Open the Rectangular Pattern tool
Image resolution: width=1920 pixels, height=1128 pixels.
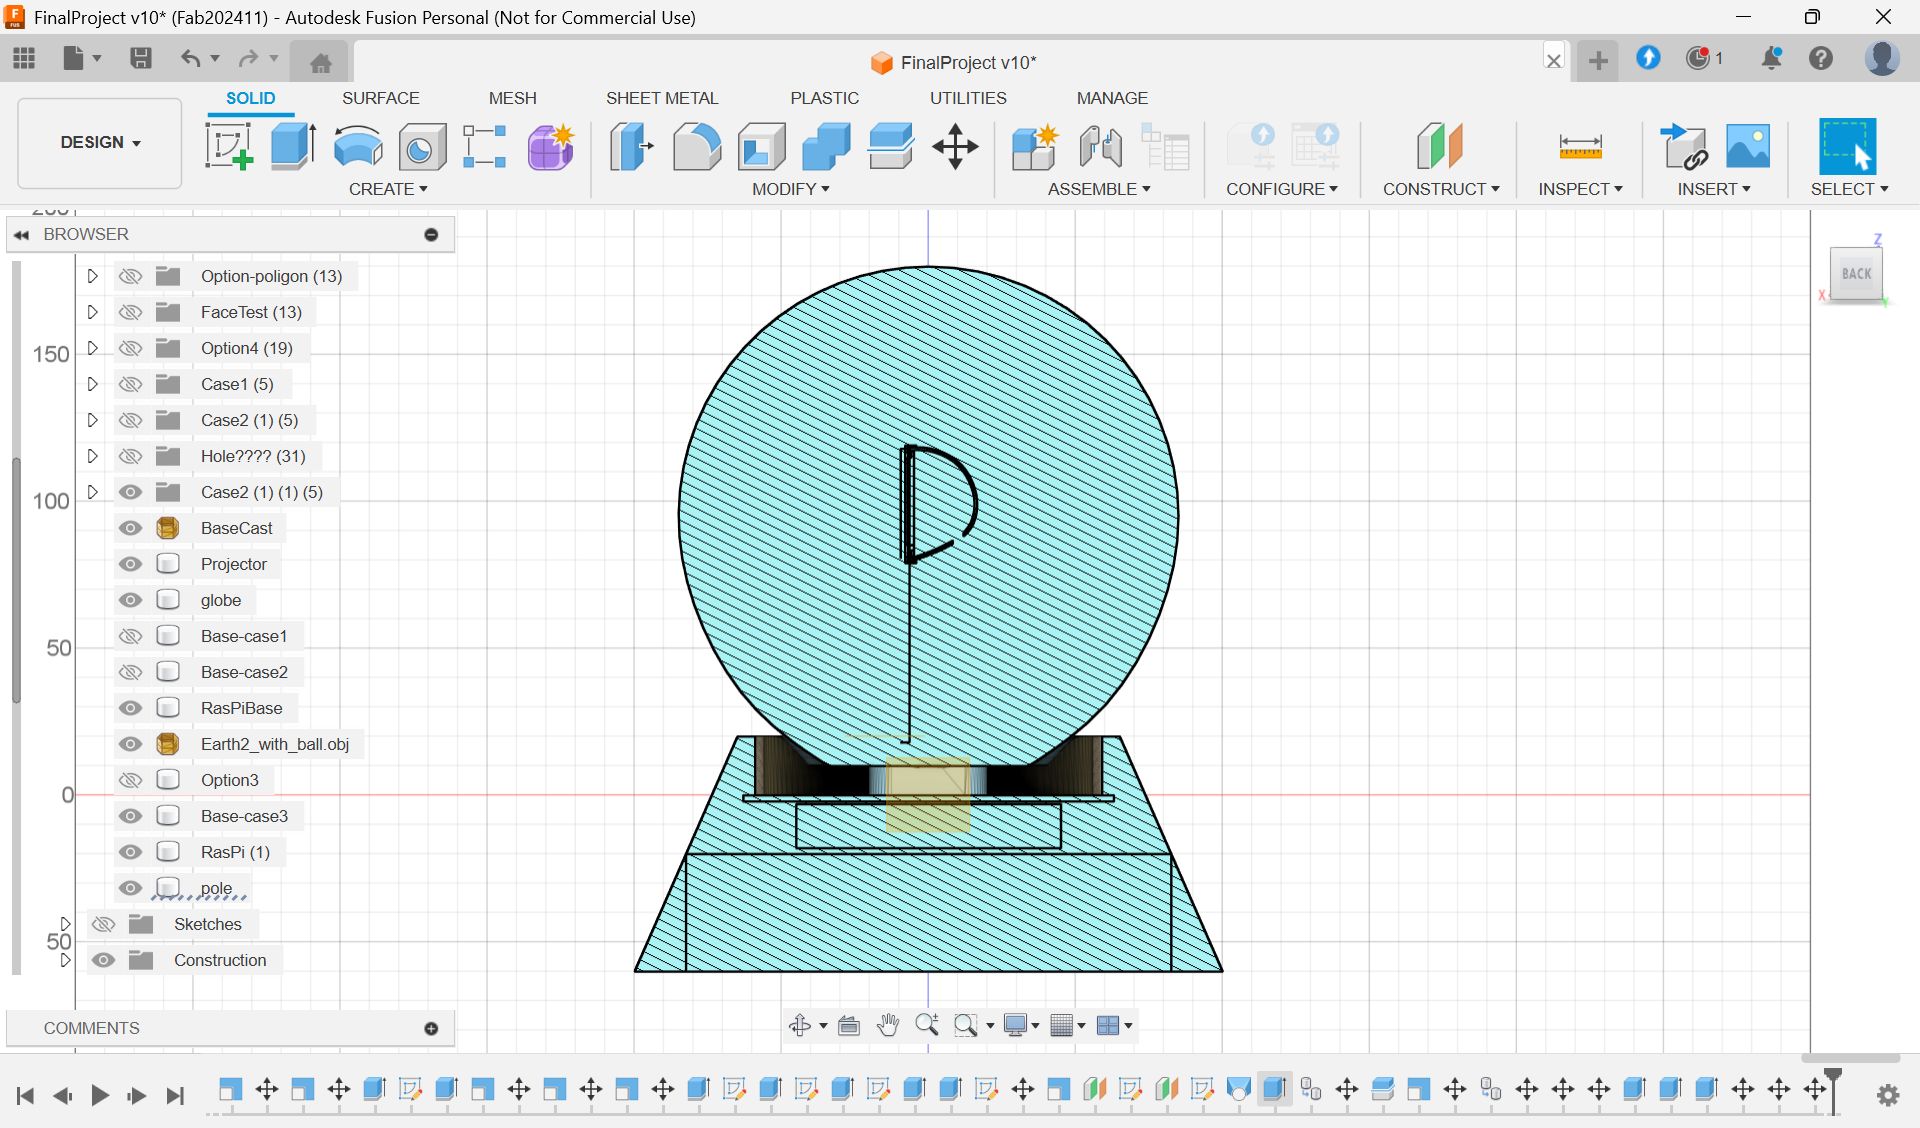pos(485,146)
